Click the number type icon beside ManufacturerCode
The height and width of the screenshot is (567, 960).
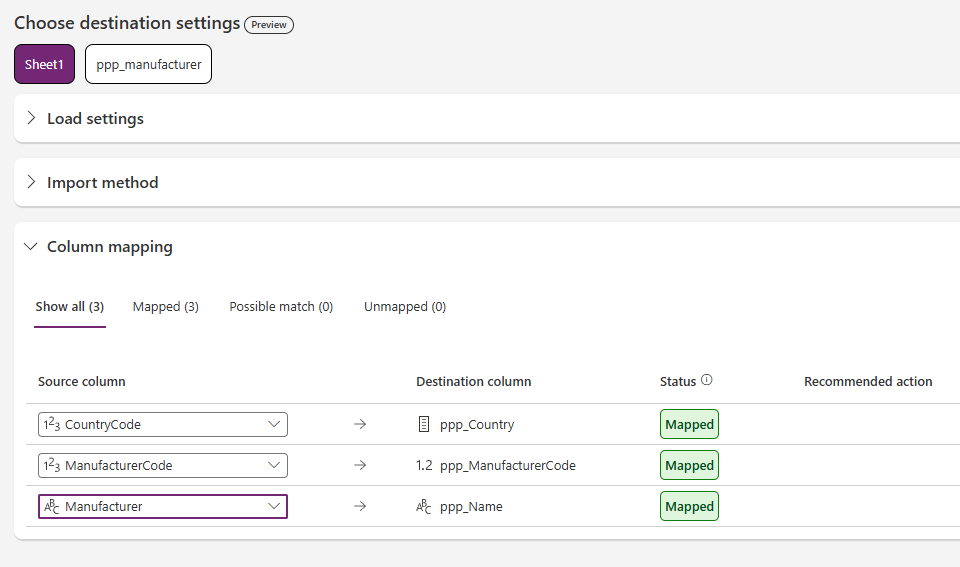click(52, 465)
